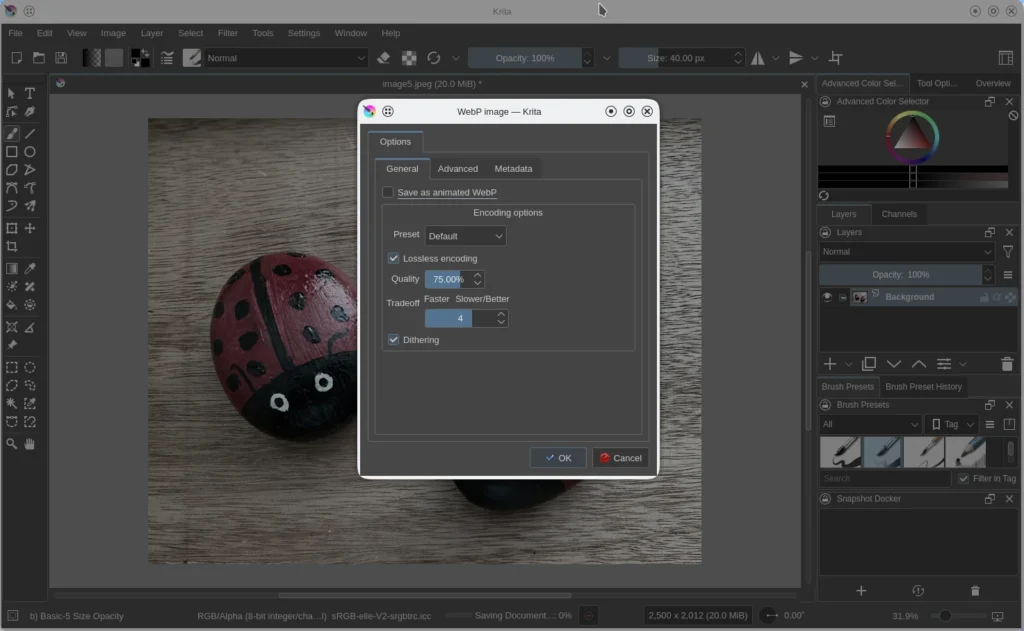The height and width of the screenshot is (631, 1024).
Task: Select the Crop tool in toolbox
Action: click(x=12, y=246)
